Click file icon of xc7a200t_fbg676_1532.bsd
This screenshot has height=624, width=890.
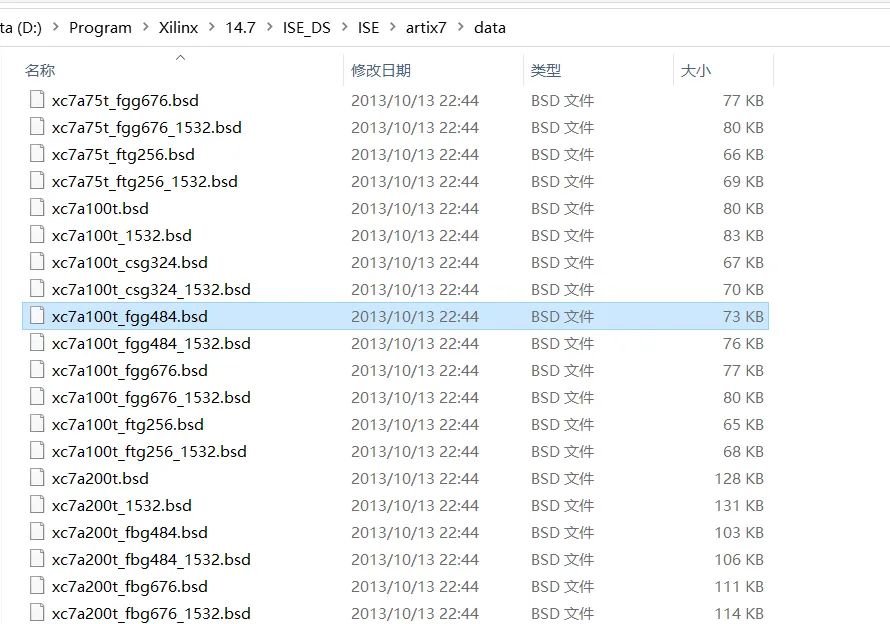(37, 613)
